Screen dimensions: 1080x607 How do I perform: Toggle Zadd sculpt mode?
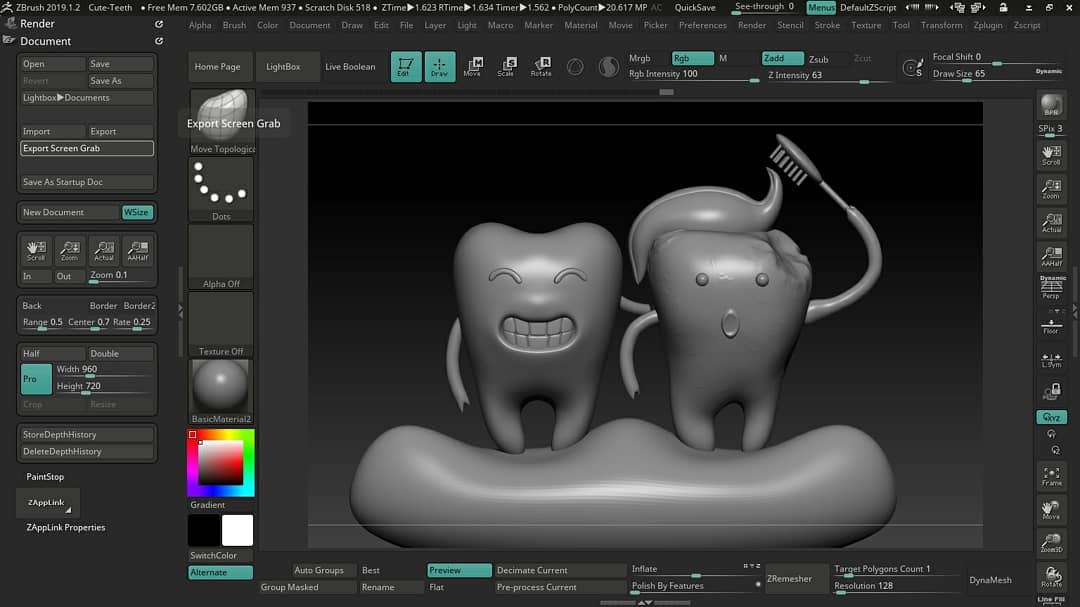click(x=782, y=59)
